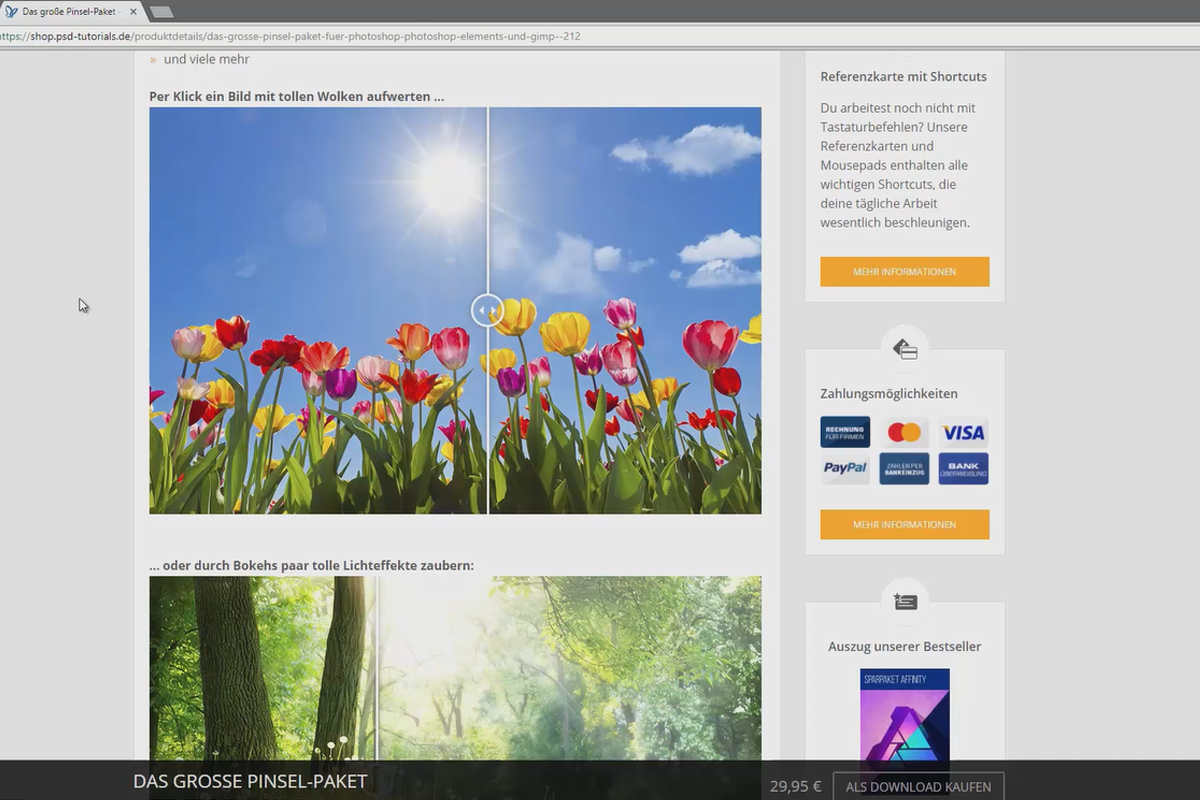Click the PayPal payment icon
The height and width of the screenshot is (800, 1200).
click(845, 468)
